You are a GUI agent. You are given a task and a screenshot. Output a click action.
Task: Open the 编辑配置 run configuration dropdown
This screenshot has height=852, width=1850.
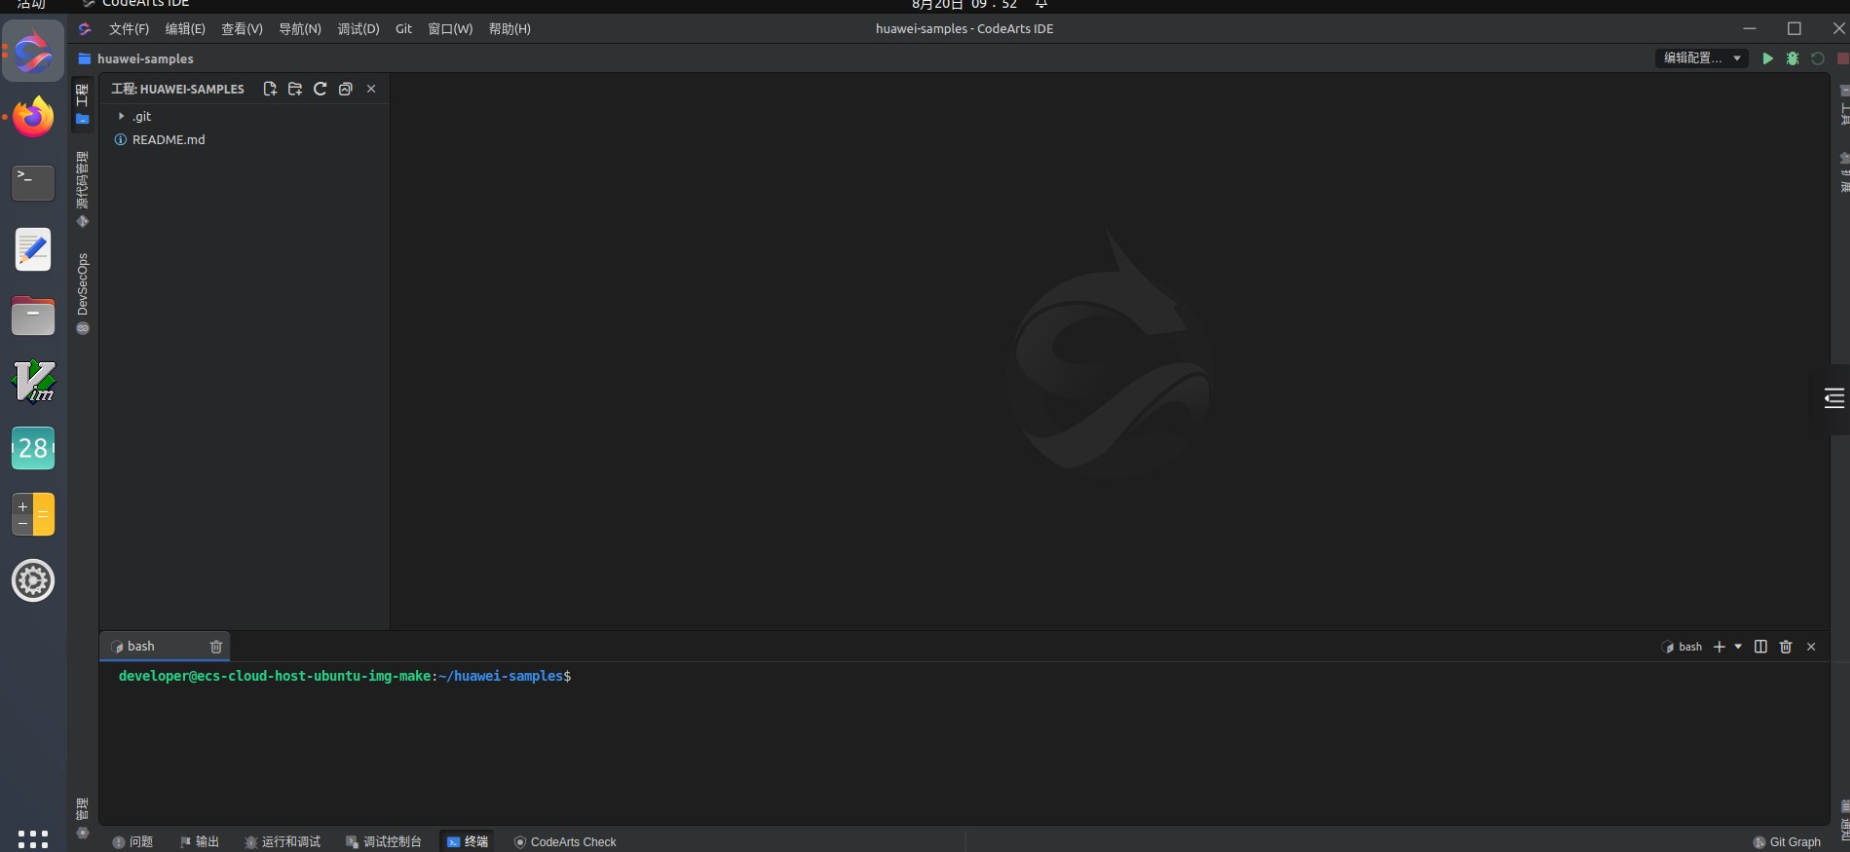click(x=1702, y=58)
